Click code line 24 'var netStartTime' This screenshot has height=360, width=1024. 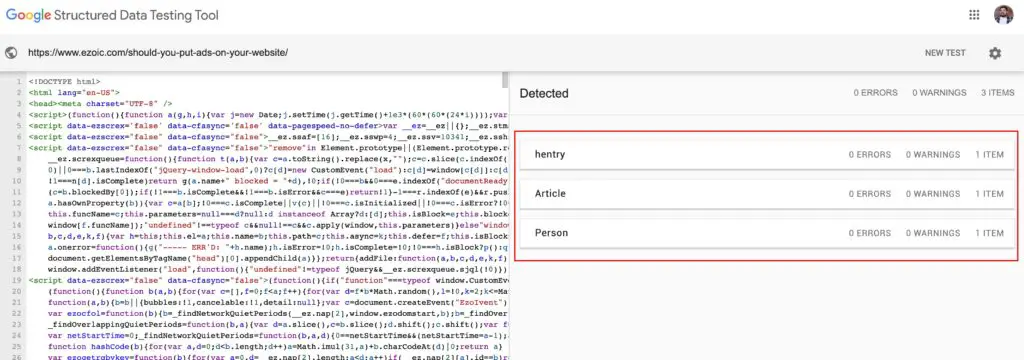click(278, 335)
